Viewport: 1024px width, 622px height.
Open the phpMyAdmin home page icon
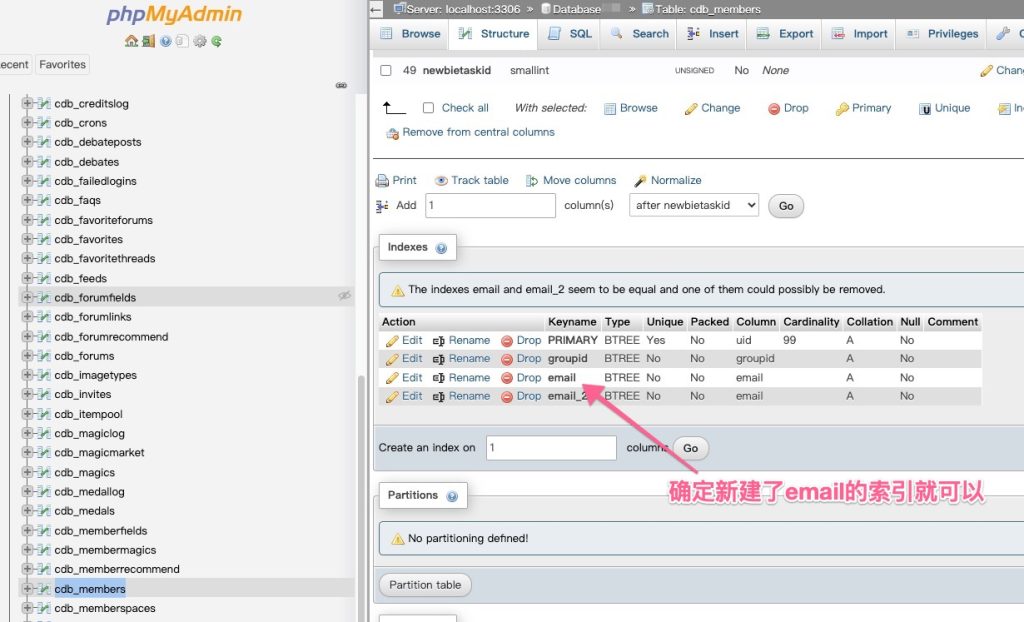(133, 42)
